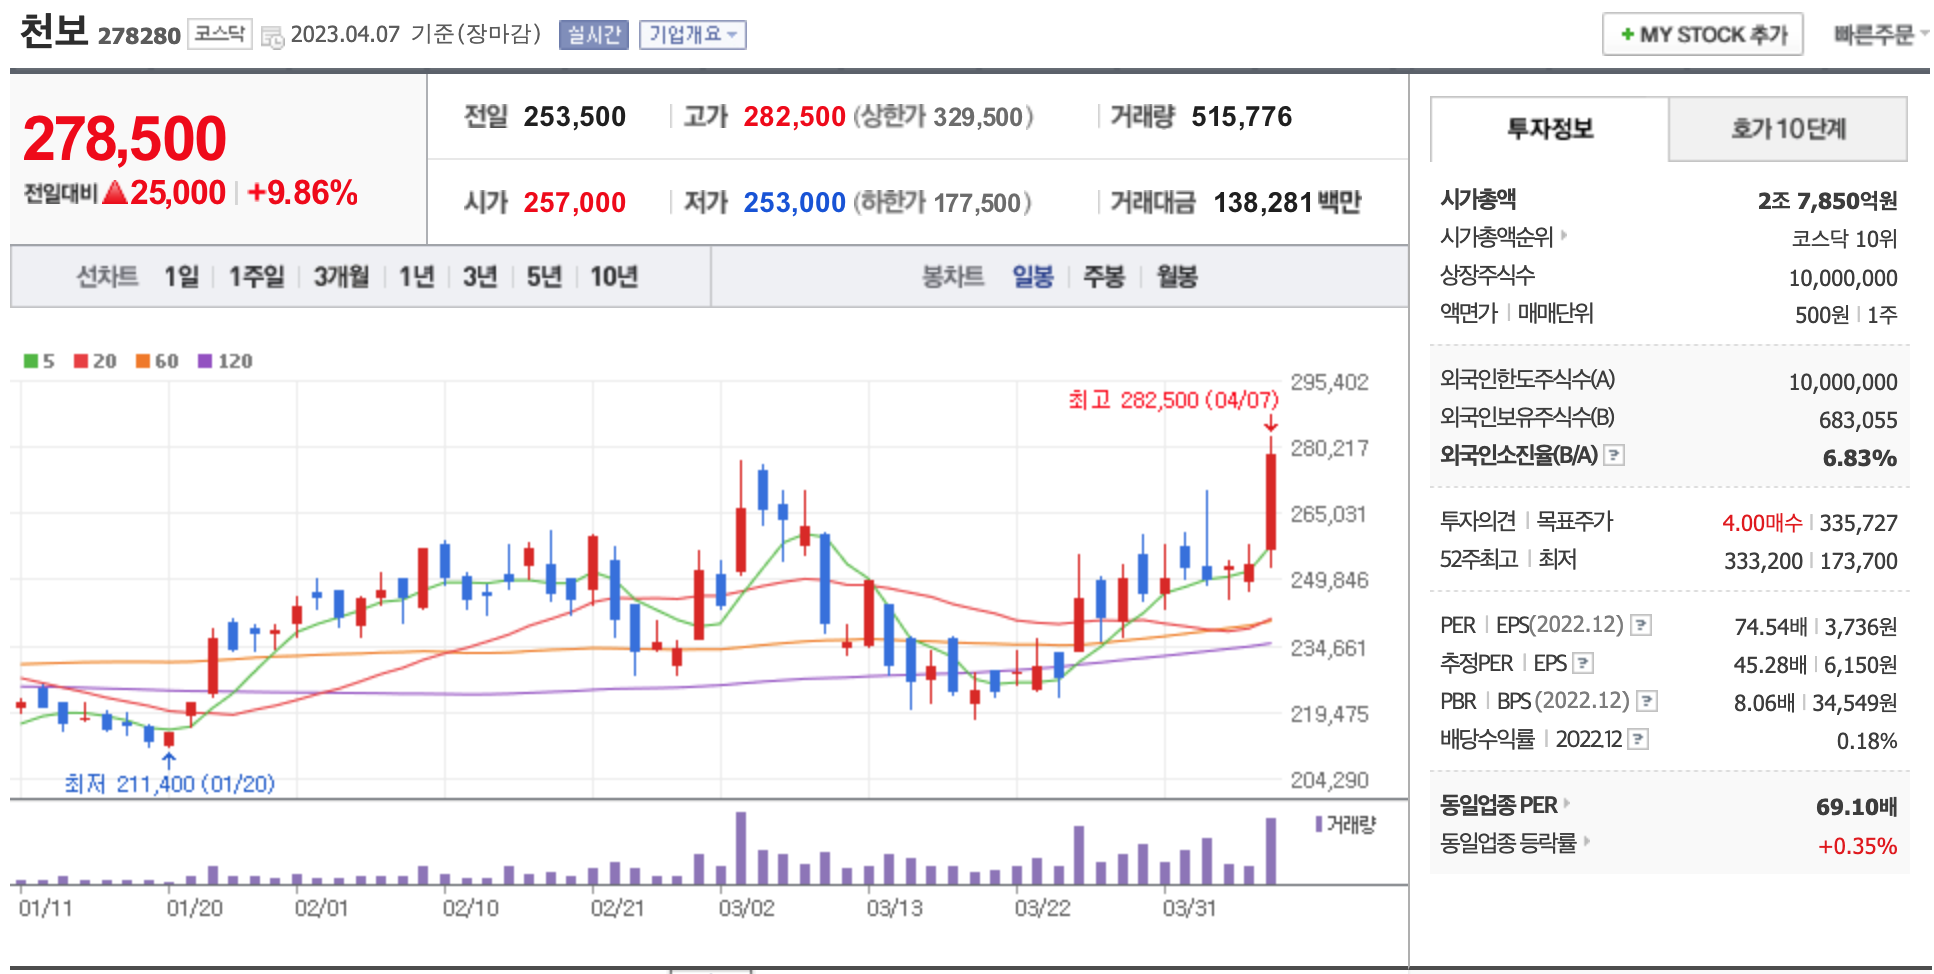
Task: Click the arrow icon beside 동일업종 PER
Action: 1567,803
